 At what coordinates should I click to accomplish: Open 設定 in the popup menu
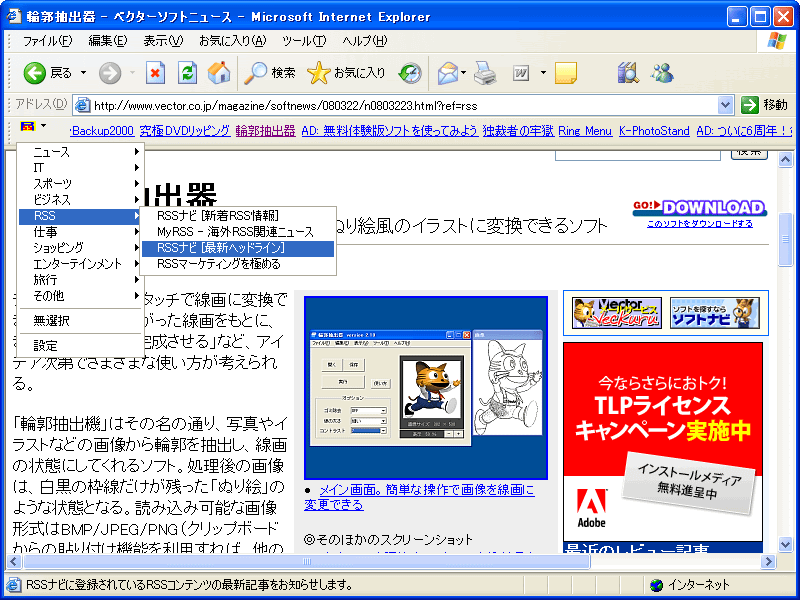(80, 346)
